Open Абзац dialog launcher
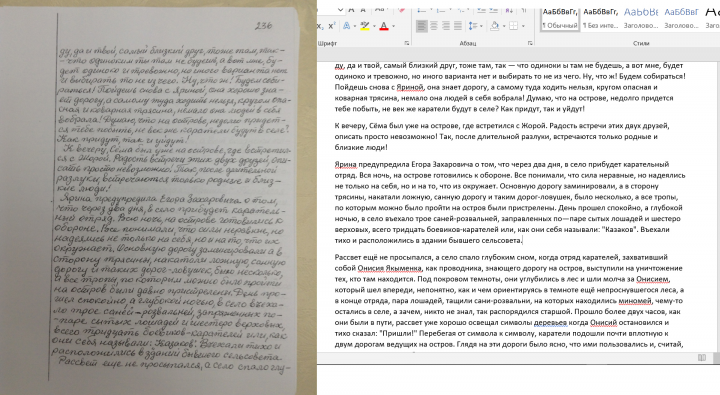 pyautogui.click(x=530, y=43)
